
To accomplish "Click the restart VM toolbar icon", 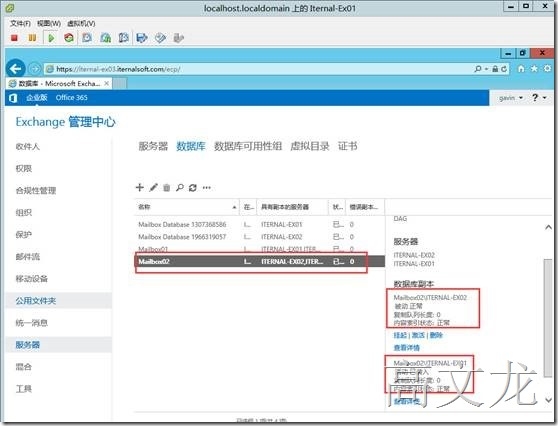I will [x=69, y=38].
